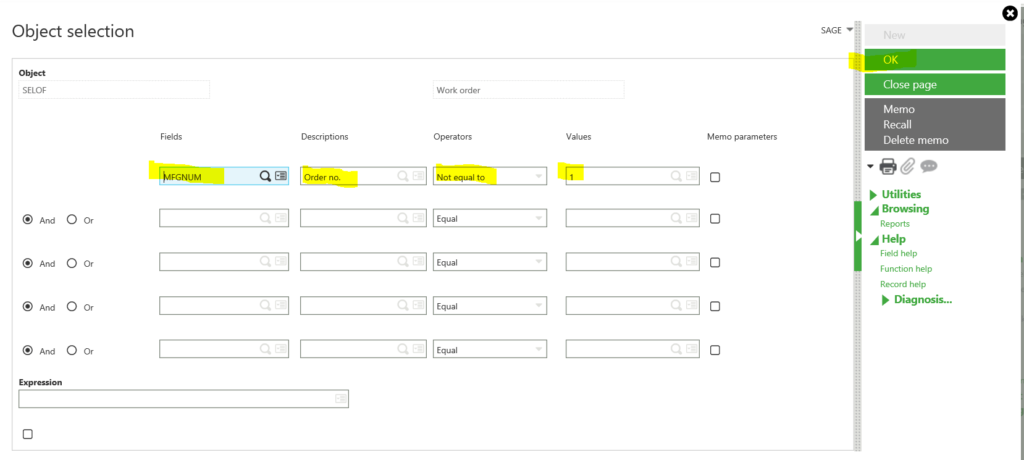
Task: Enable the checkbox below the Expression field
Action: (x=27, y=434)
